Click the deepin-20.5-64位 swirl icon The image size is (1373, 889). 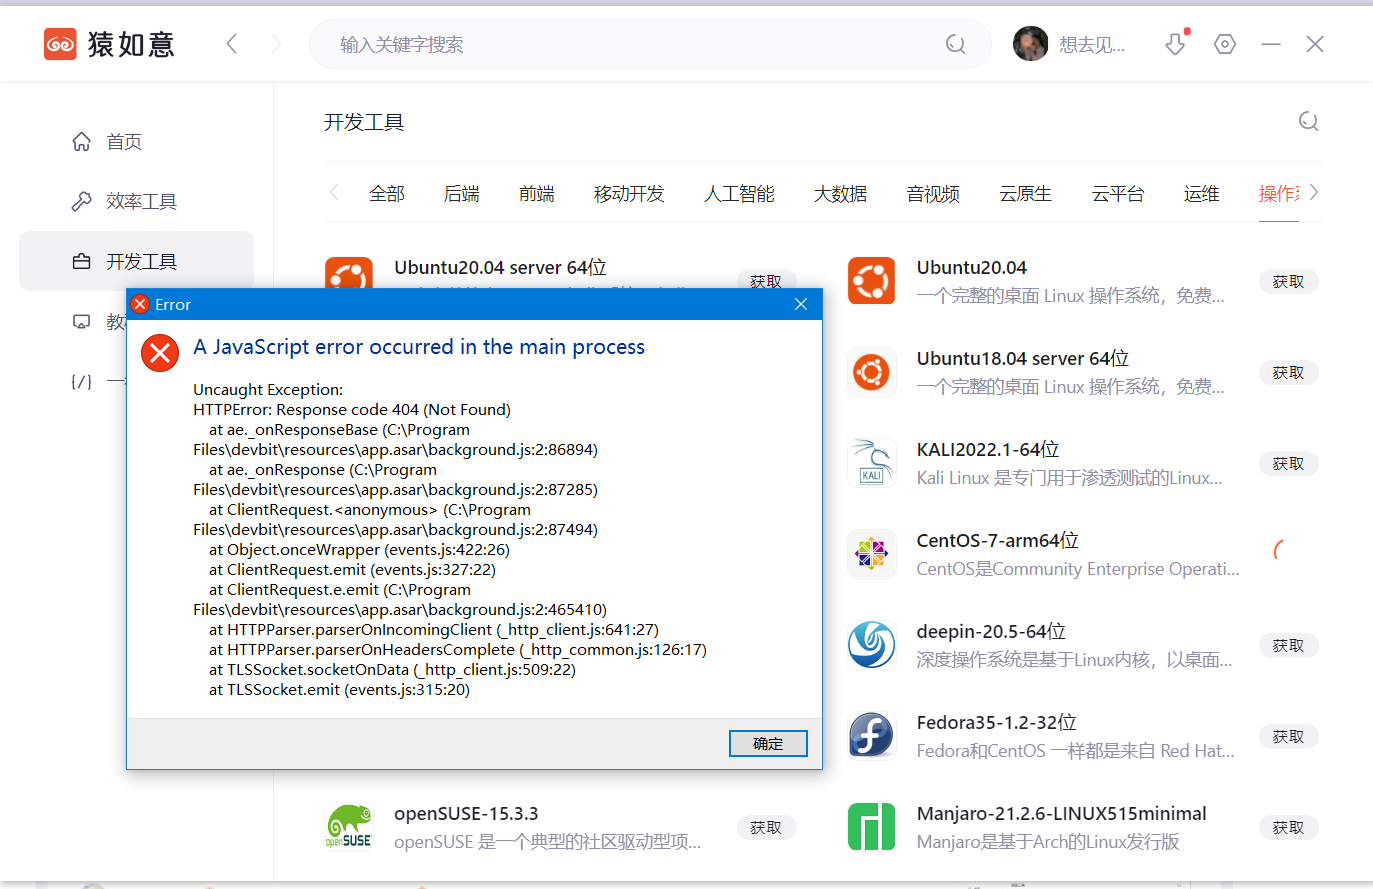[x=871, y=645]
